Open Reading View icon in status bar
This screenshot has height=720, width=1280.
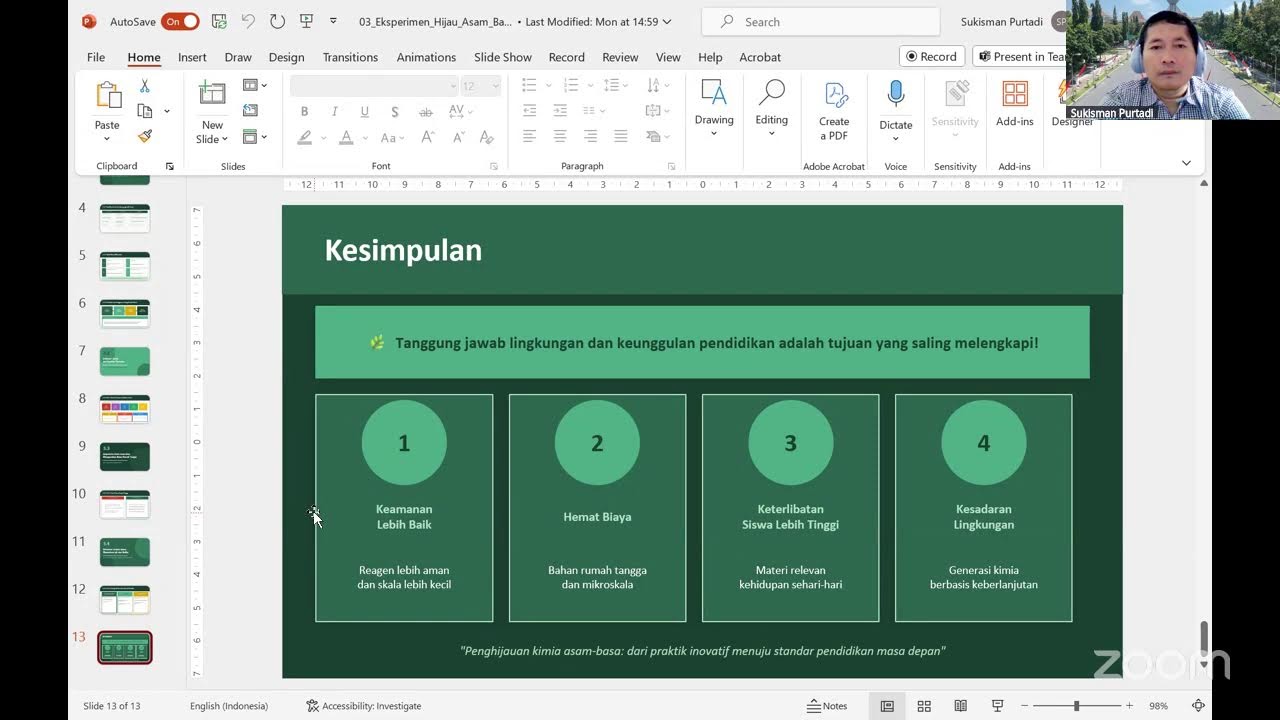[961, 706]
